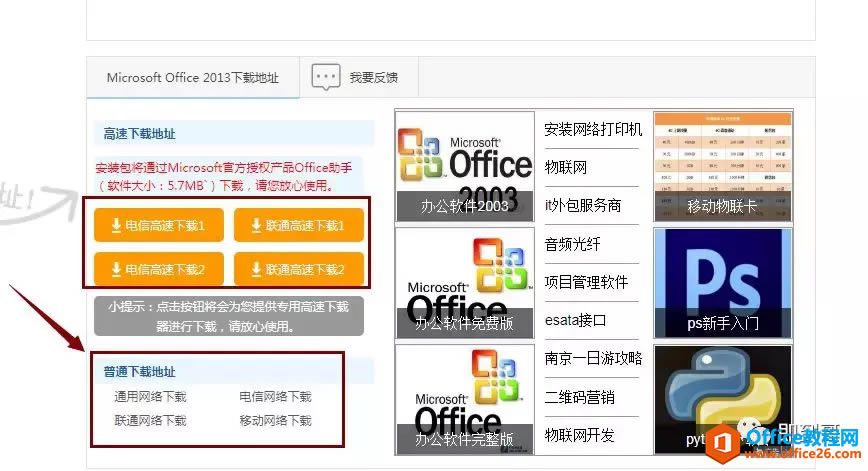Click the 电信高速下载1 button
Screen dimensions: 868x471
tap(159, 225)
